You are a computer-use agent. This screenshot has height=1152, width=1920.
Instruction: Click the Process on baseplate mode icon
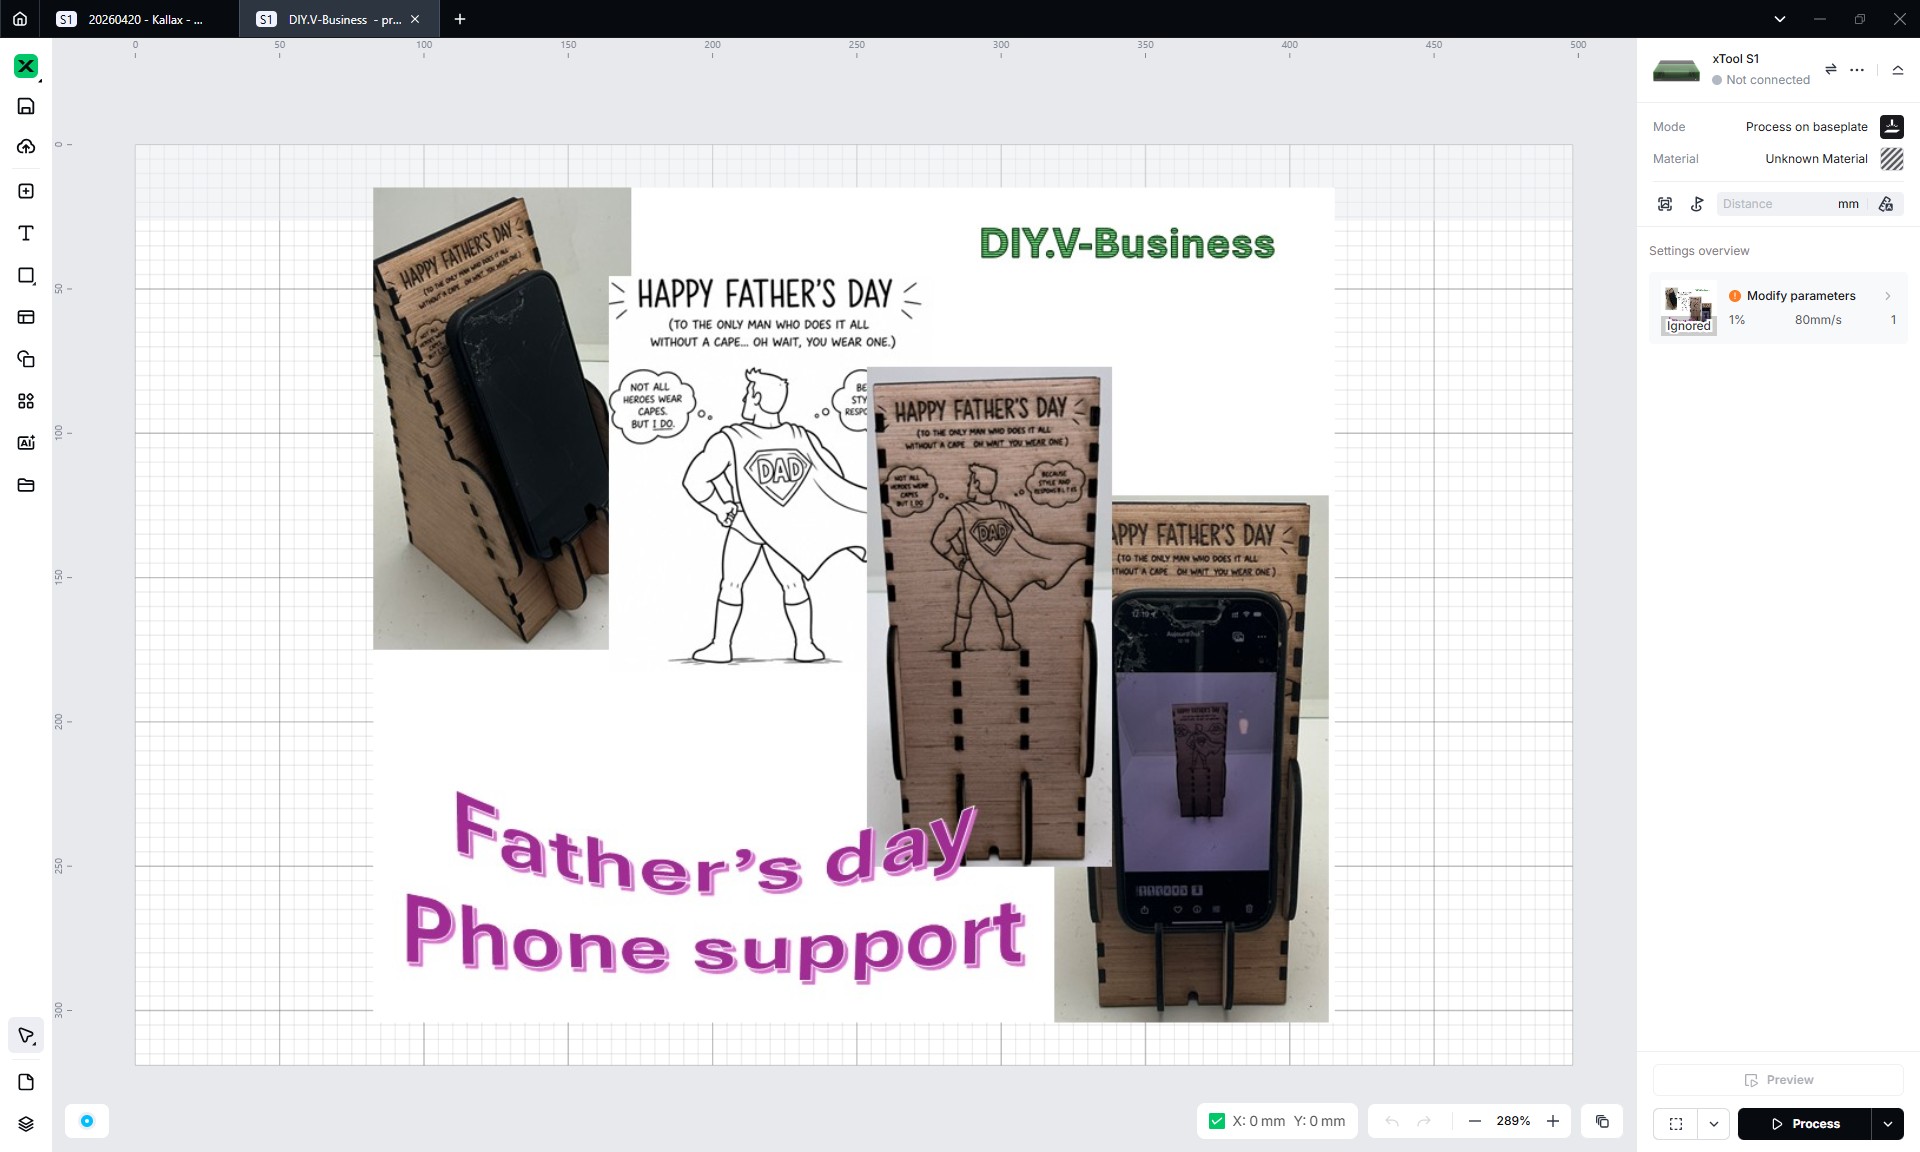(x=1892, y=127)
